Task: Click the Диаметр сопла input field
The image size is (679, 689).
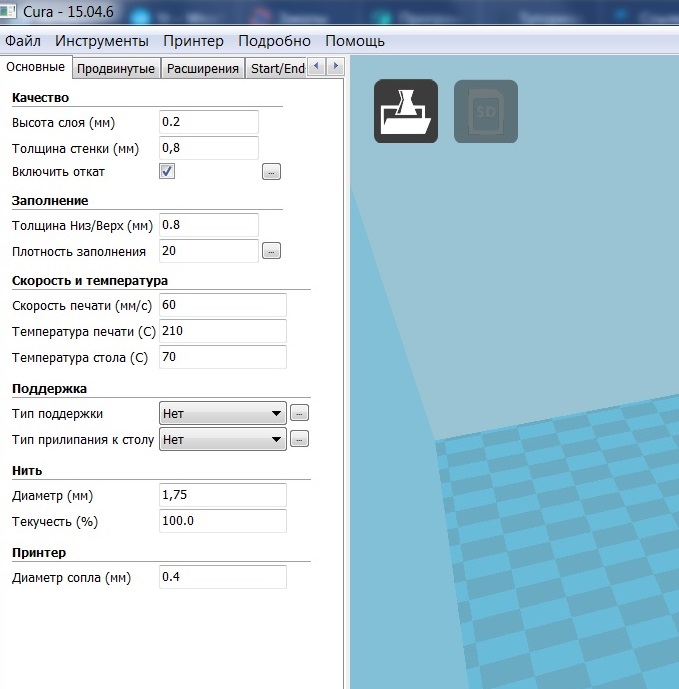Action: click(x=222, y=577)
